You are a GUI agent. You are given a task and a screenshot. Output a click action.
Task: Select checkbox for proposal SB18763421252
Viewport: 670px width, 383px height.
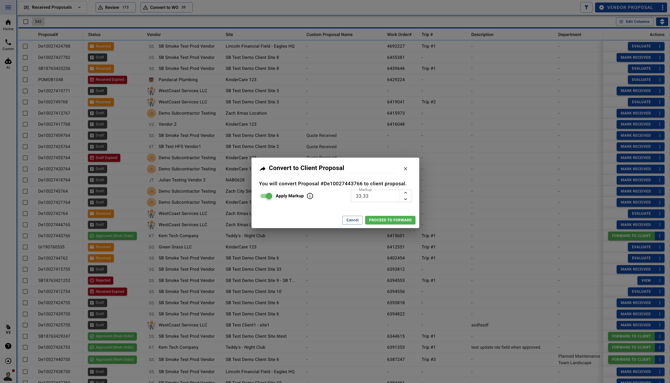26,280
